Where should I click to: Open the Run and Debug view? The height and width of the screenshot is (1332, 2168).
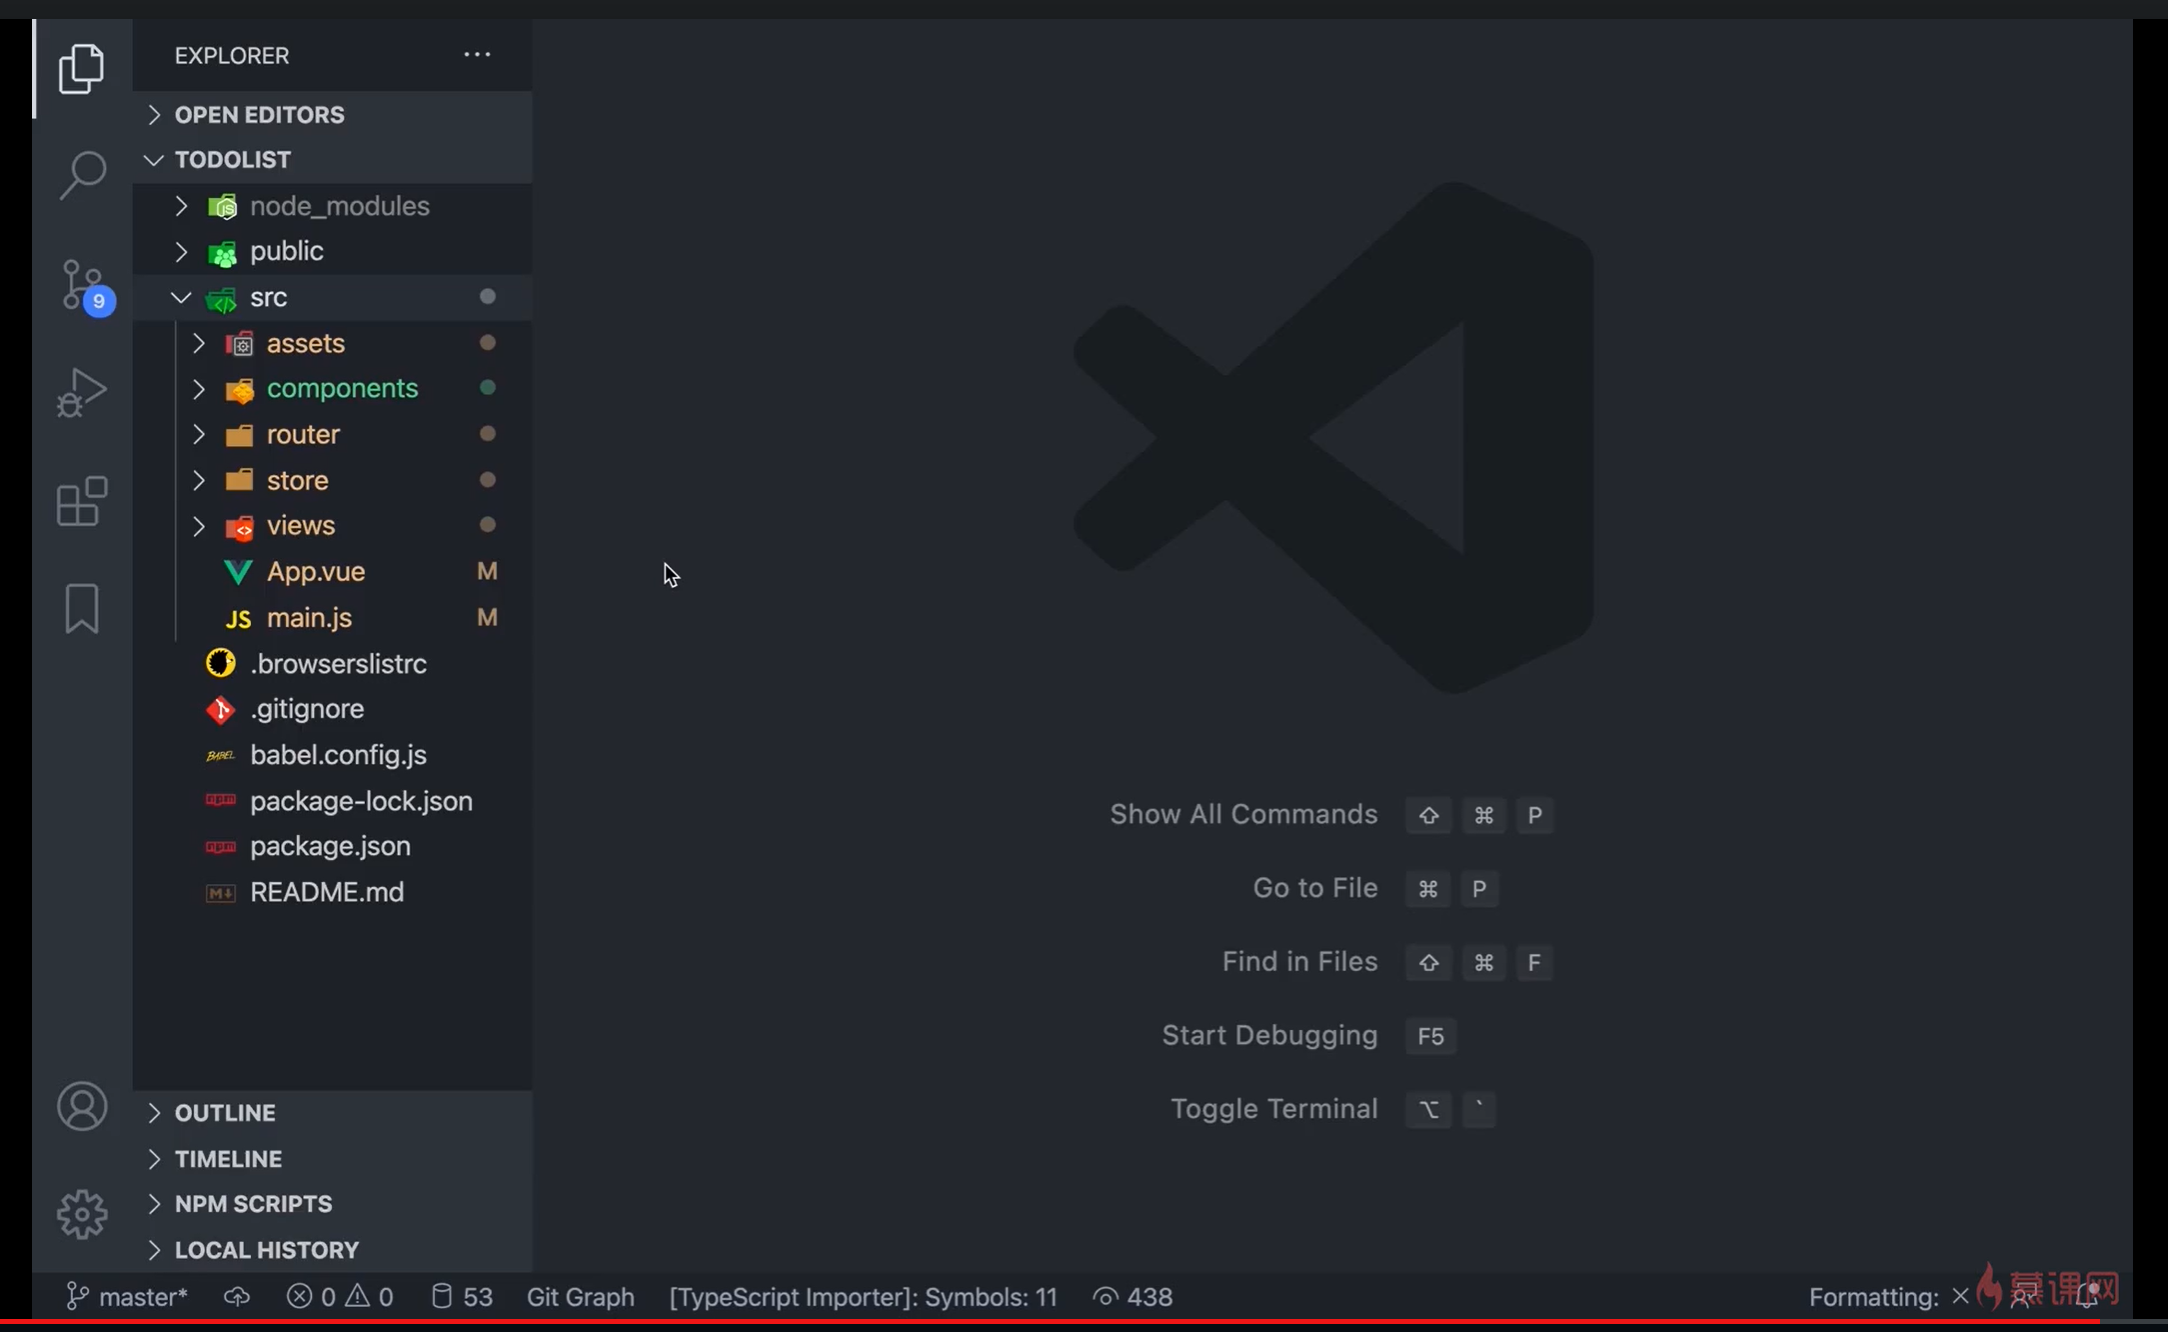click(x=82, y=392)
